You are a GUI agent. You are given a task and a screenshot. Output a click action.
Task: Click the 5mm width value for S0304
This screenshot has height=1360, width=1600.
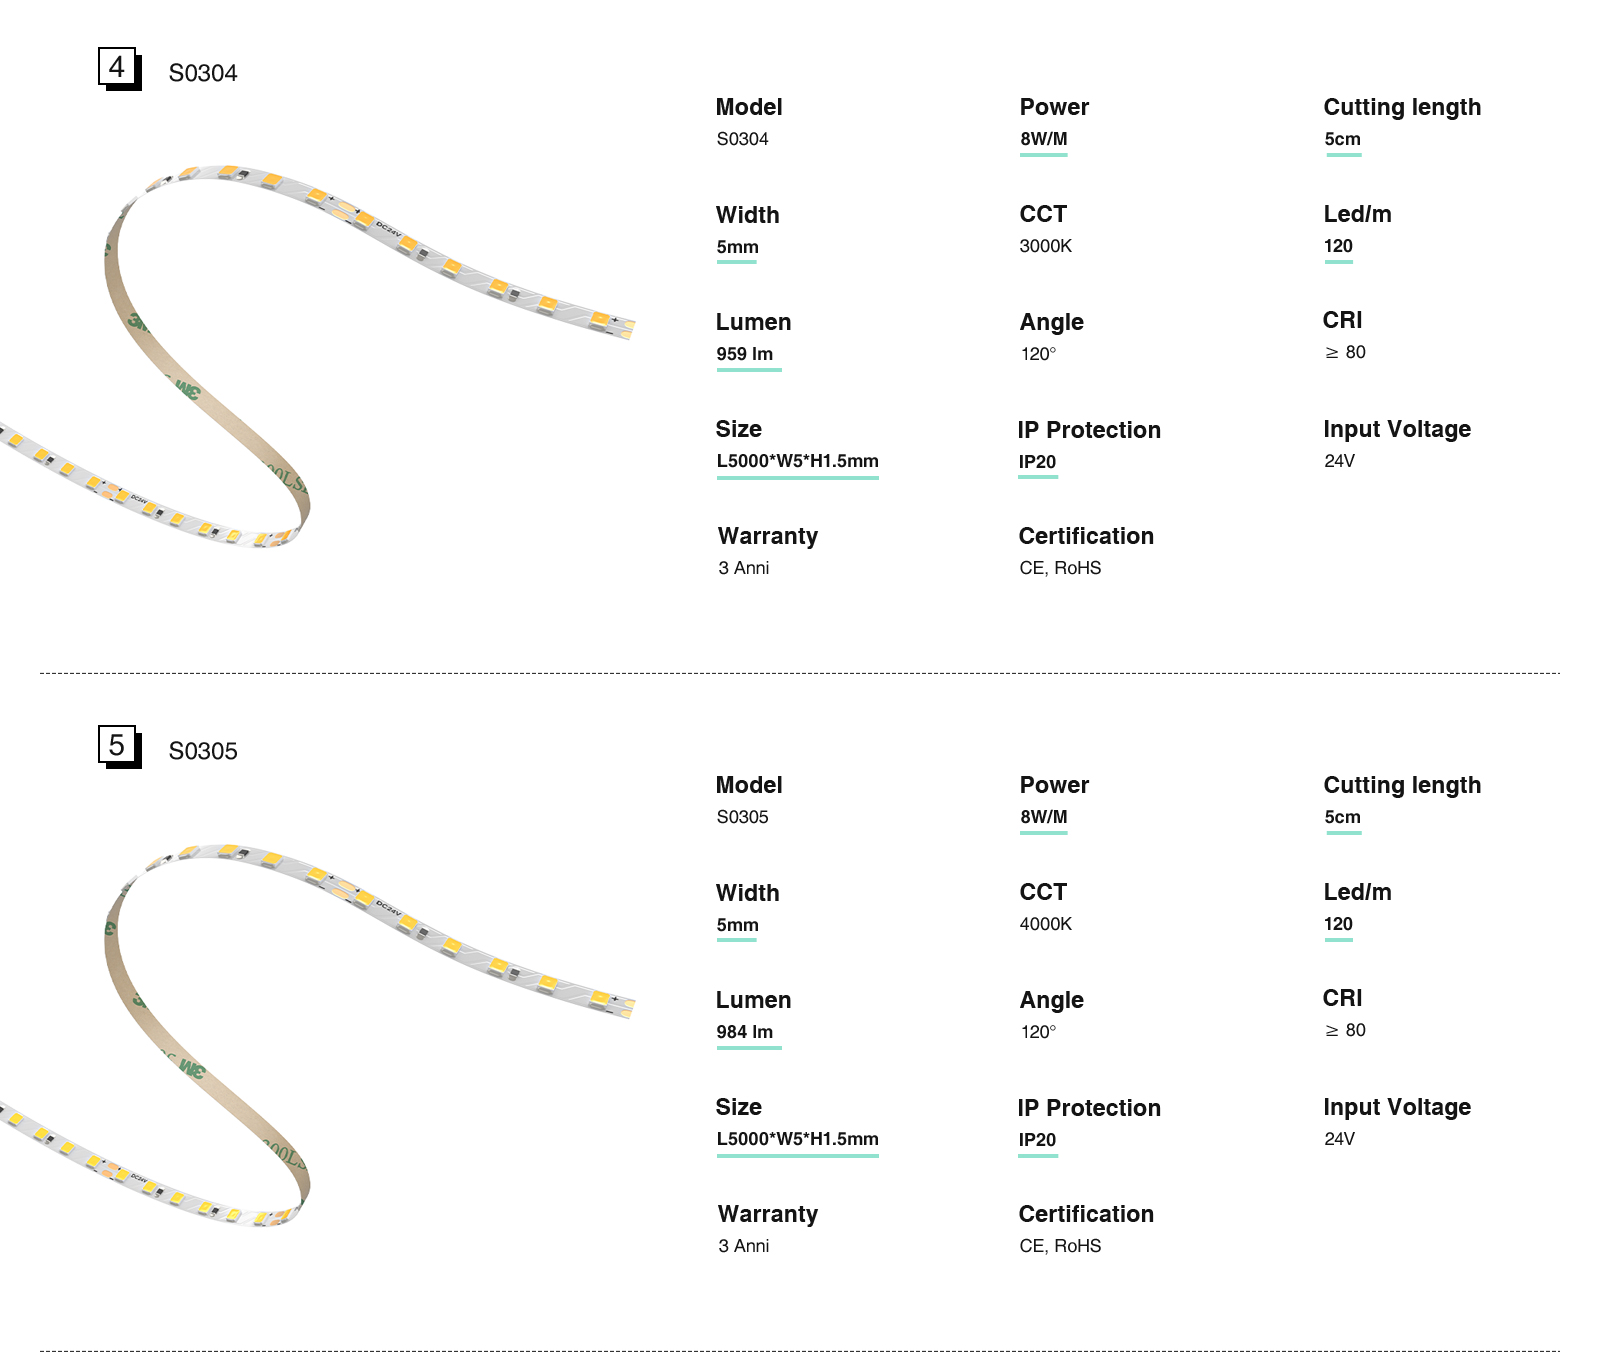point(737,247)
